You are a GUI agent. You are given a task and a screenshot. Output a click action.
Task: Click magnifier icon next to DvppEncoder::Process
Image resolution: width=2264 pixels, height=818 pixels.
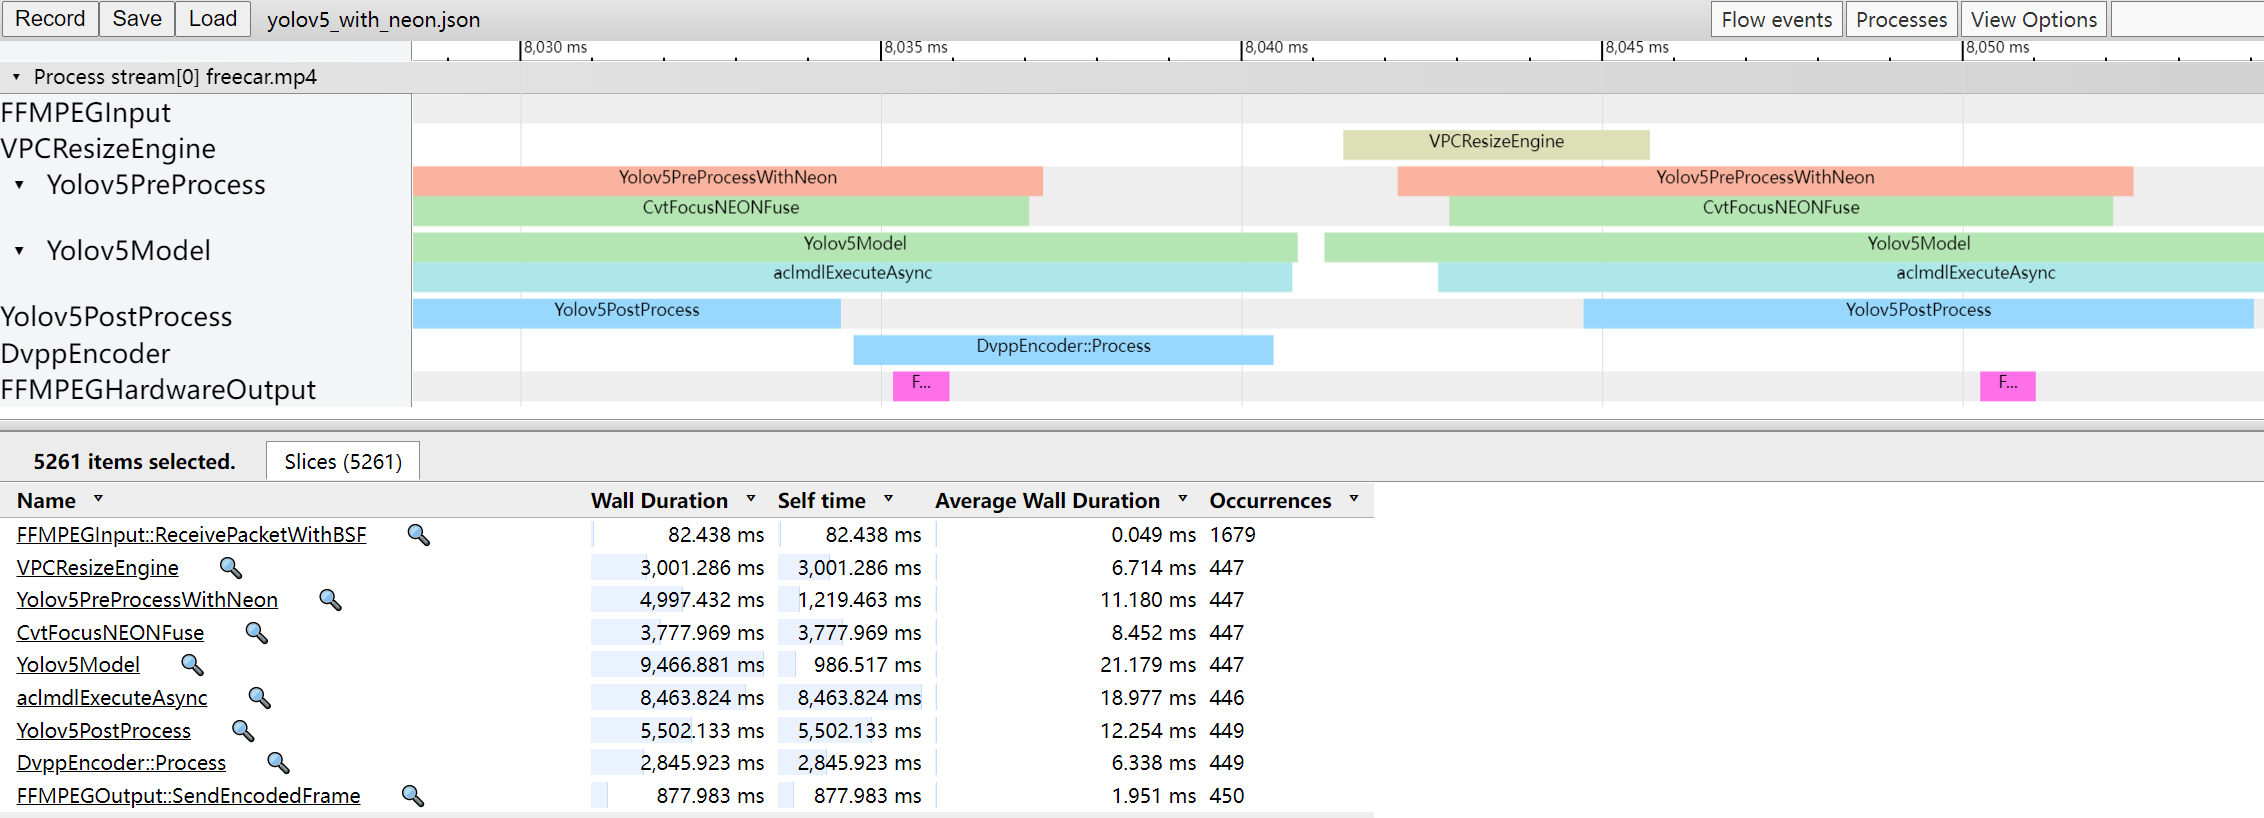[x=278, y=763]
